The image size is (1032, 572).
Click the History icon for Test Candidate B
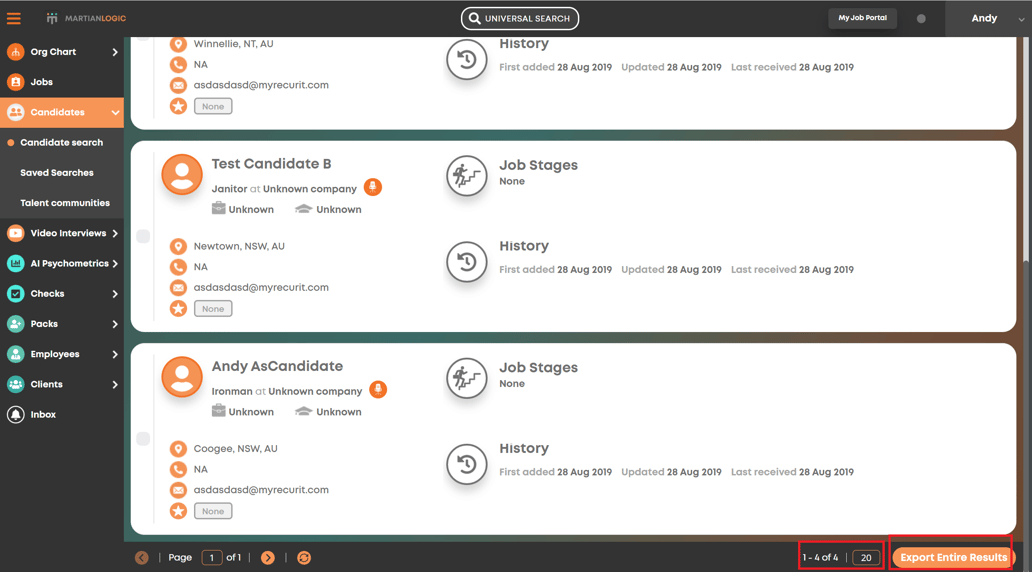(467, 262)
